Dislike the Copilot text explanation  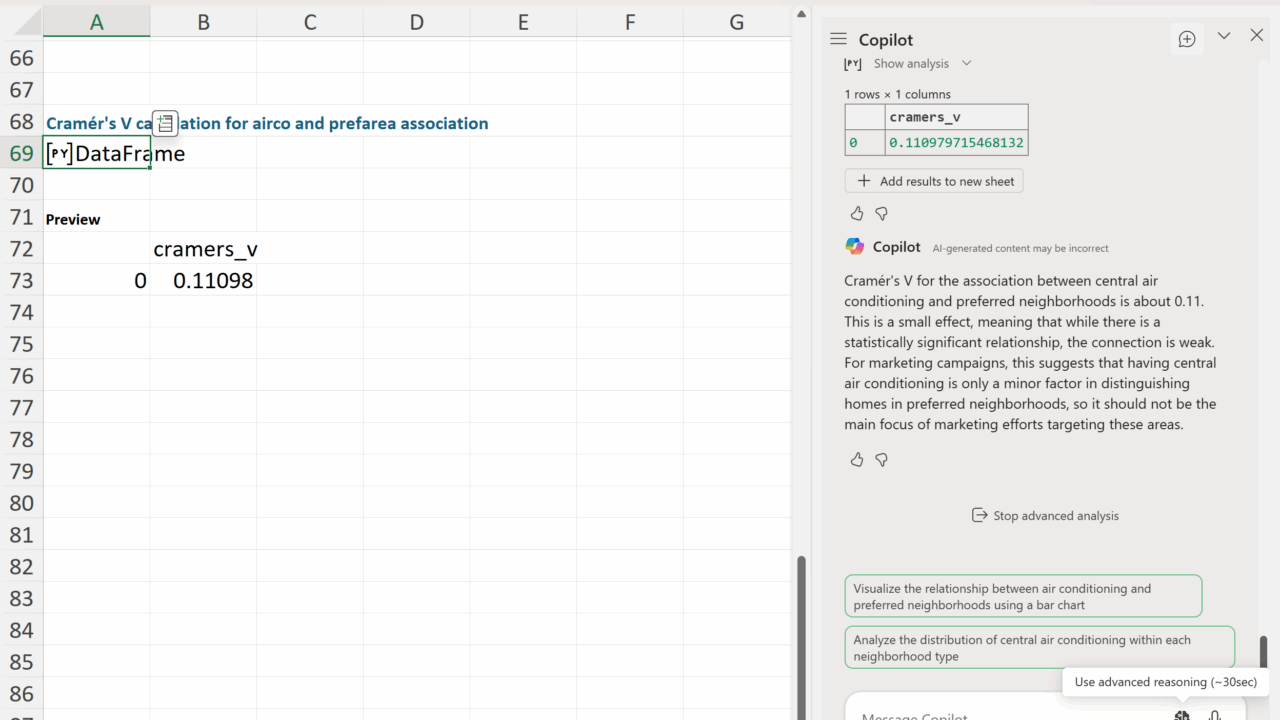click(x=881, y=459)
